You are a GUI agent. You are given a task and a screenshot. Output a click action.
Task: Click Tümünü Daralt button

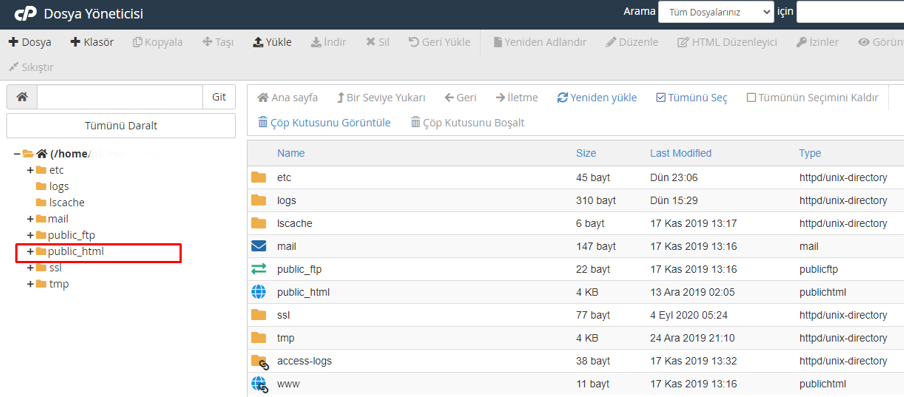point(121,126)
